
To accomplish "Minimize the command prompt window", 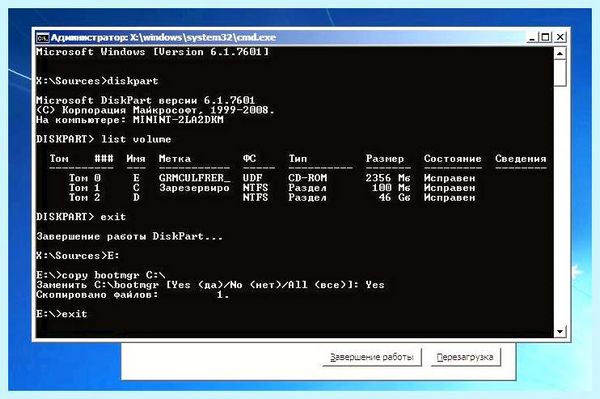I will click(x=532, y=37).
